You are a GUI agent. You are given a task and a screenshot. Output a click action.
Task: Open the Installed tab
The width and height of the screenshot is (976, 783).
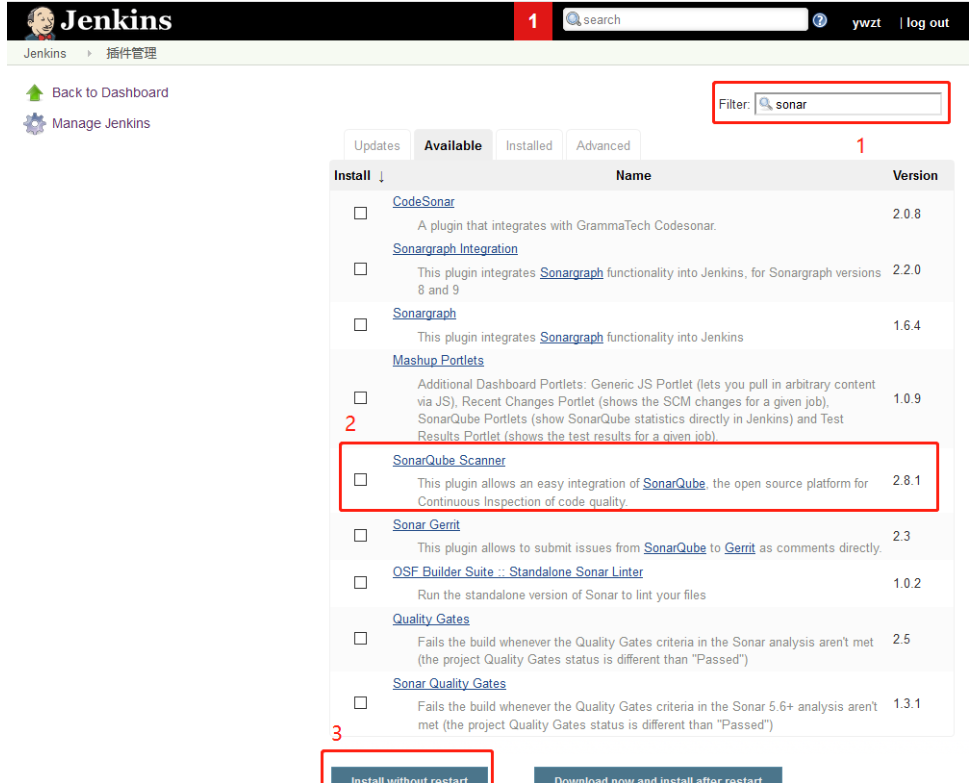pos(529,146)
